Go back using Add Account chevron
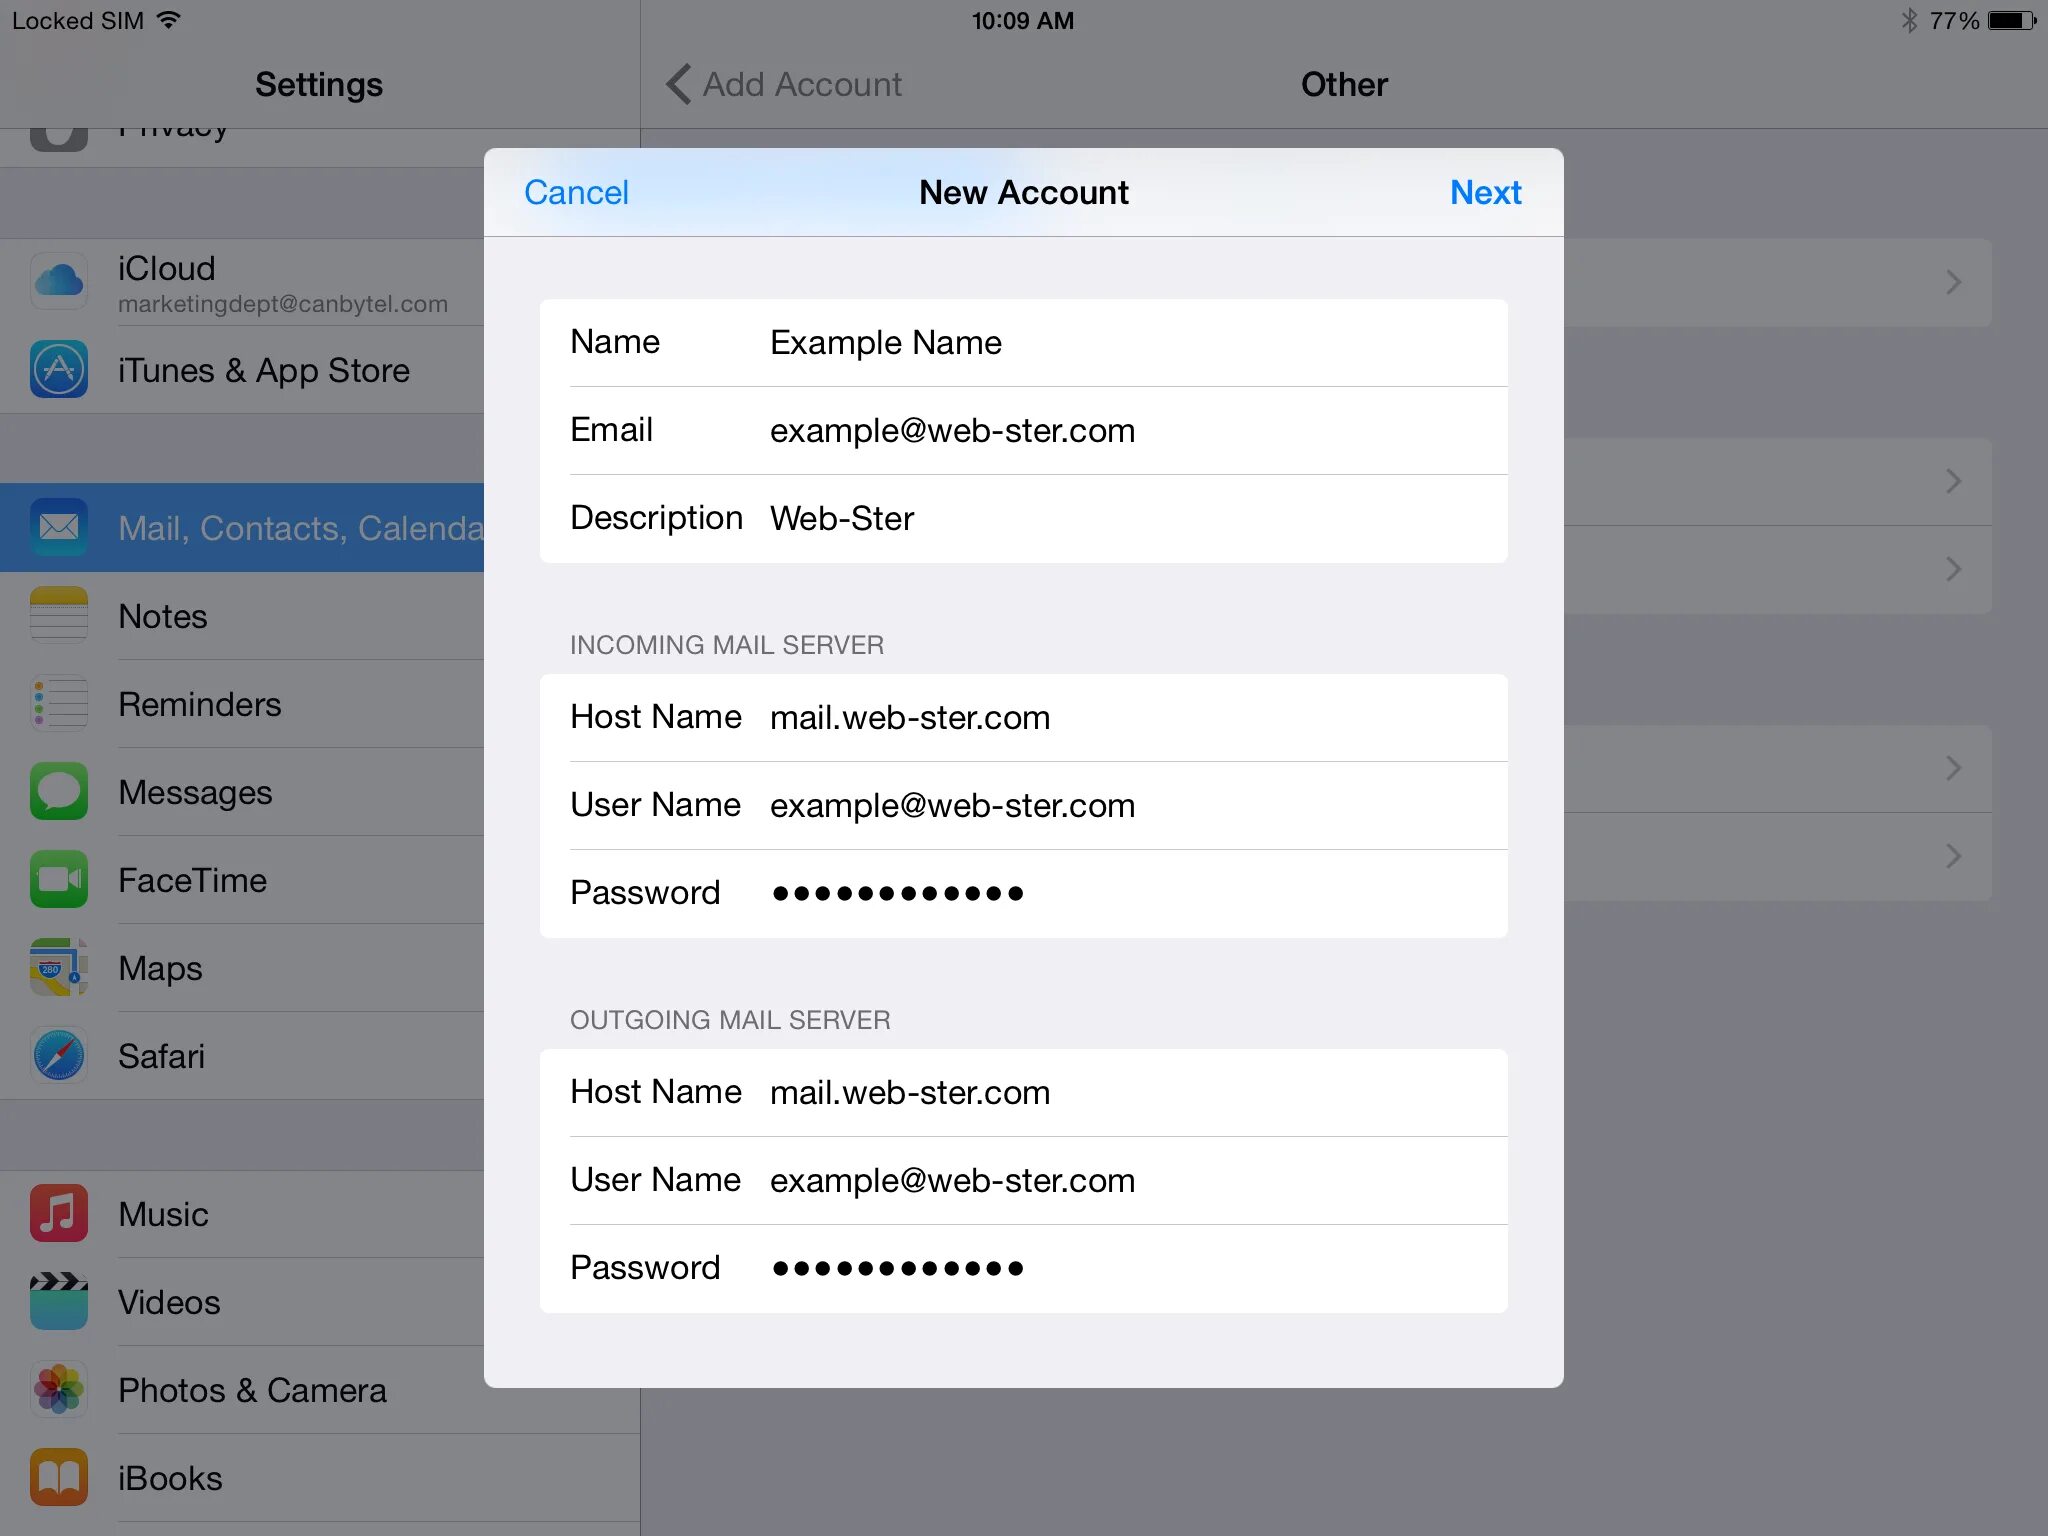This screenshot has width=2048, height=1536. coord(680,85)
